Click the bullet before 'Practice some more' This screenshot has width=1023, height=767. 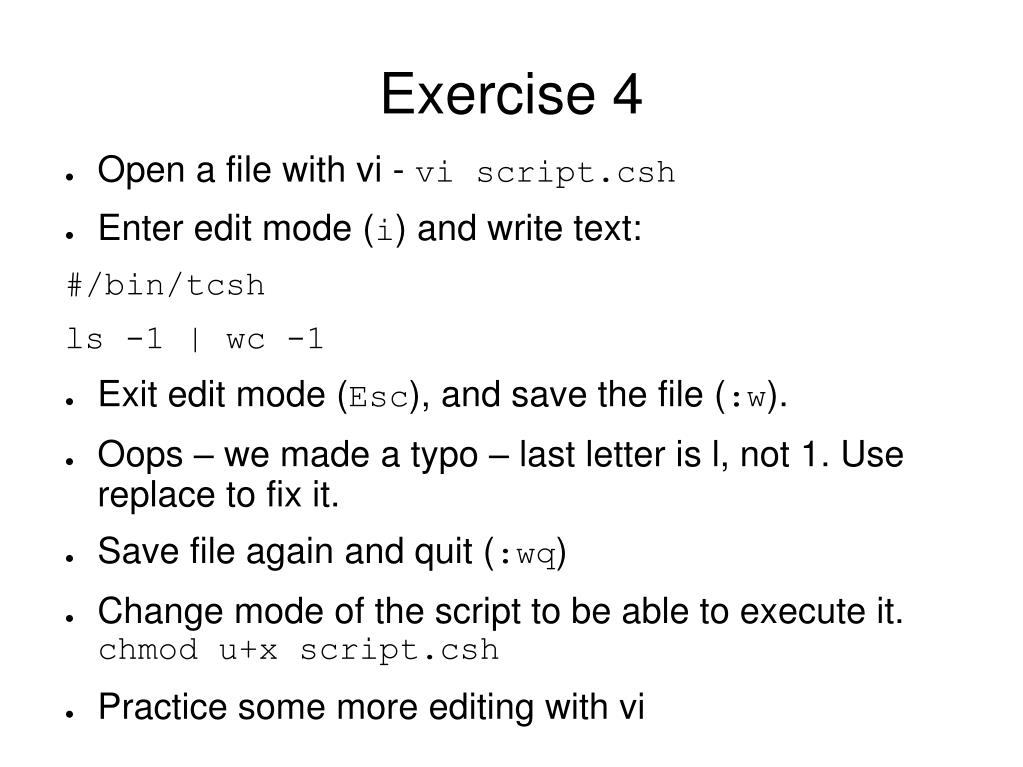coord(70,714)
